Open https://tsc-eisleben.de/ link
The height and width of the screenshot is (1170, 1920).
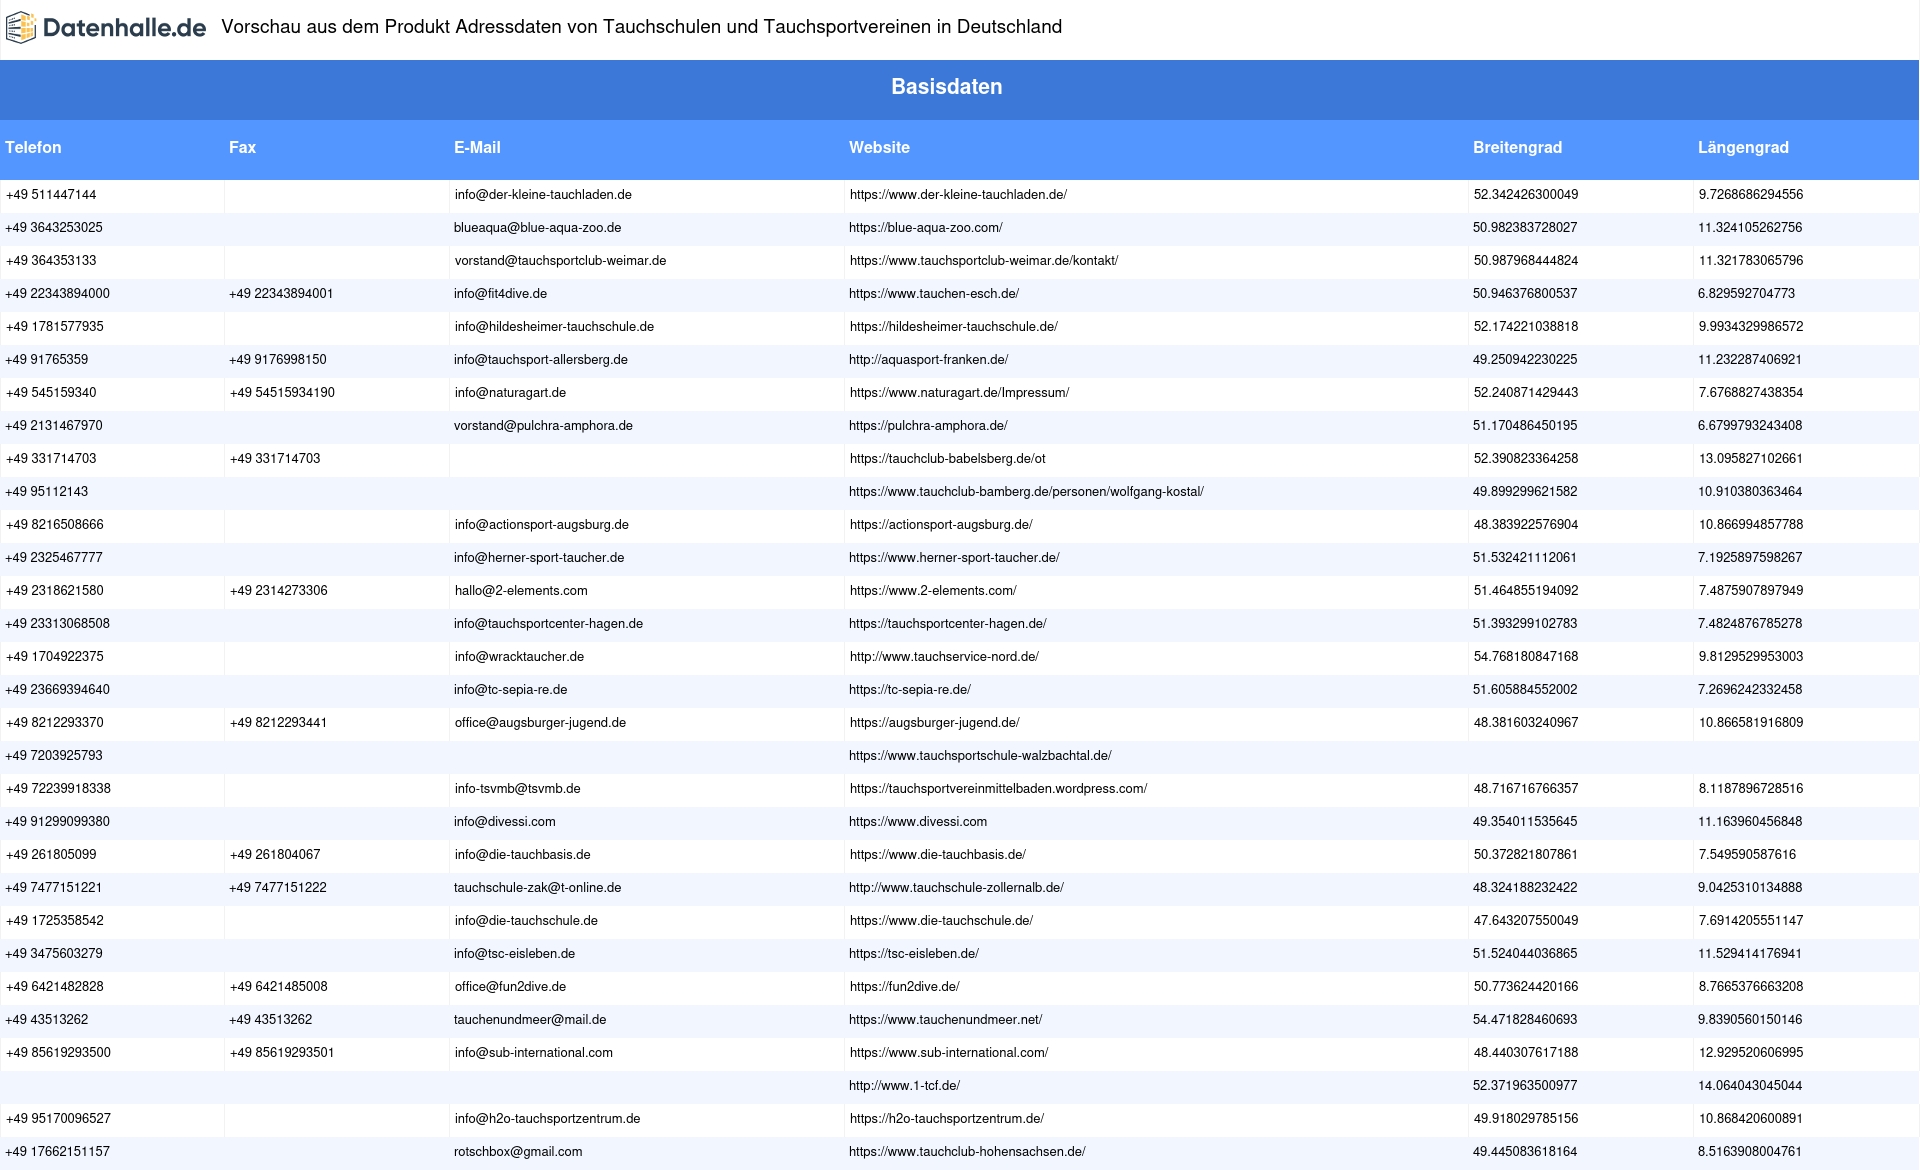914,954
